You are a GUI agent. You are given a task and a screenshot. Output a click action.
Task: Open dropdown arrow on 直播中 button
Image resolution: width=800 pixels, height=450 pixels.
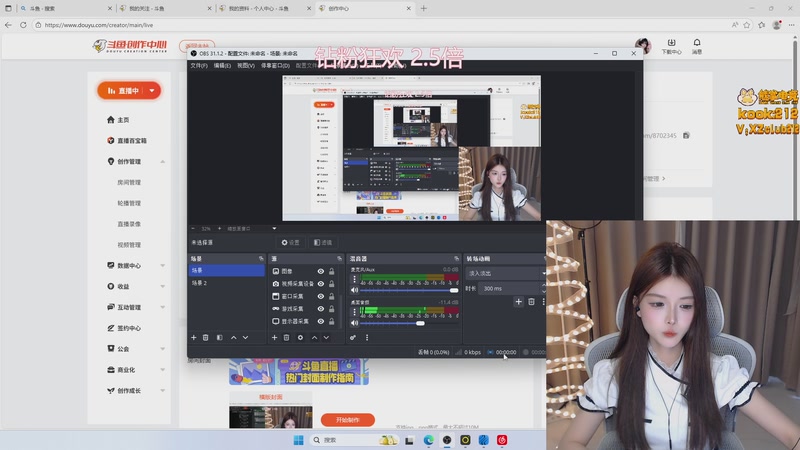click(x=152, y=91)
